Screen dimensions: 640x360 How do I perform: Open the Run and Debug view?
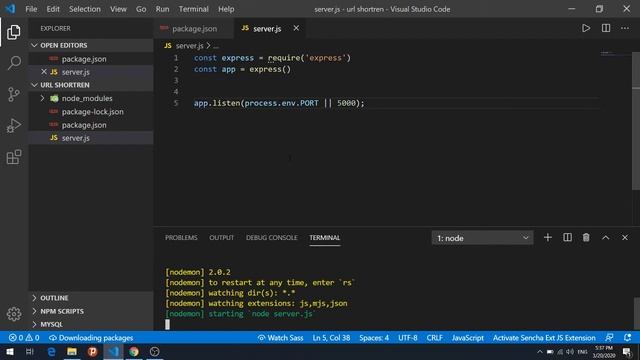[13, 125]
